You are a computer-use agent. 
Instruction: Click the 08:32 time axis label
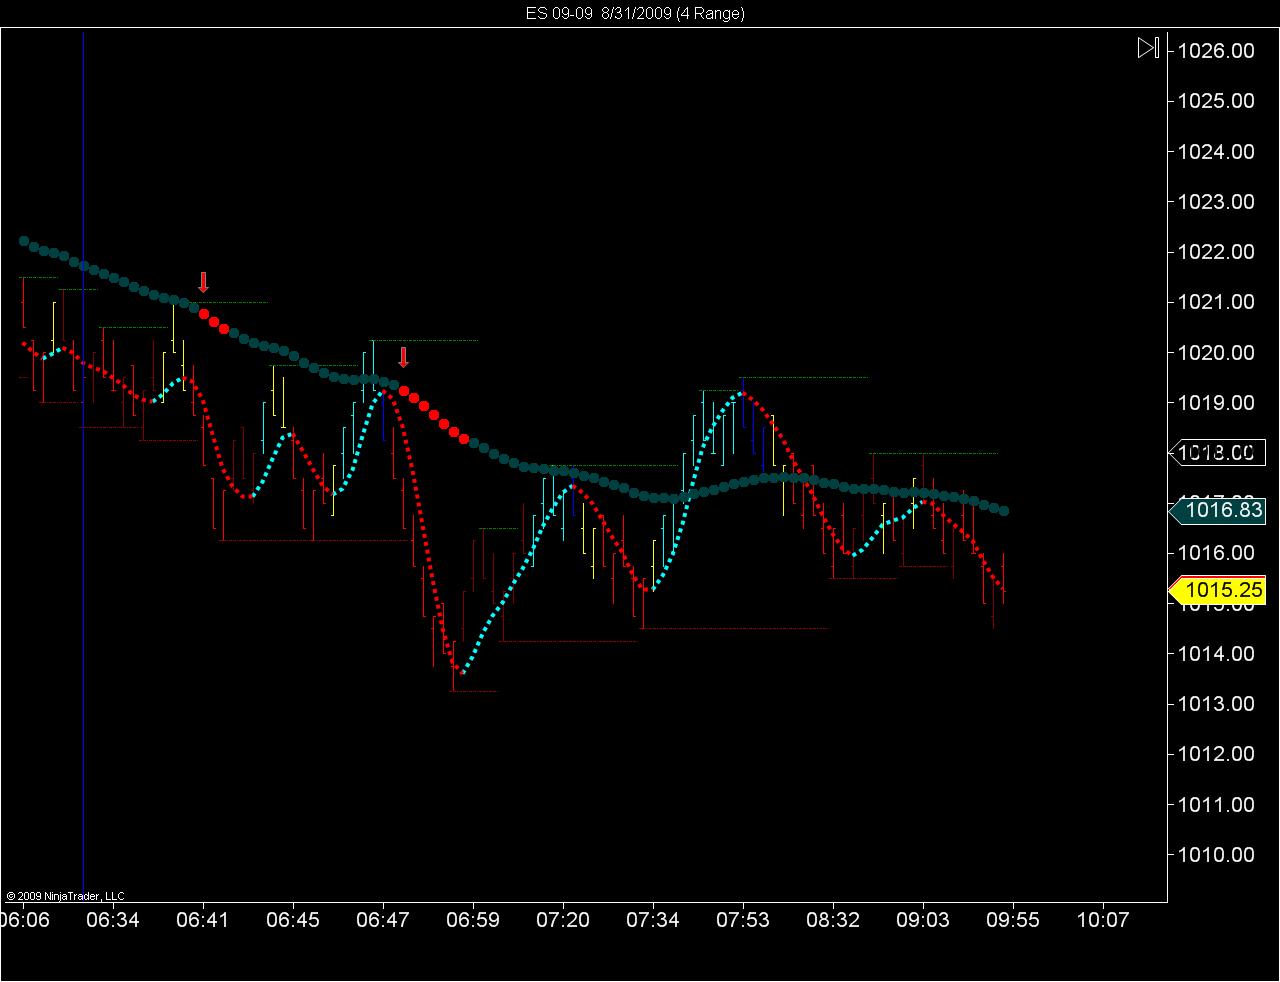click(833, 920)
